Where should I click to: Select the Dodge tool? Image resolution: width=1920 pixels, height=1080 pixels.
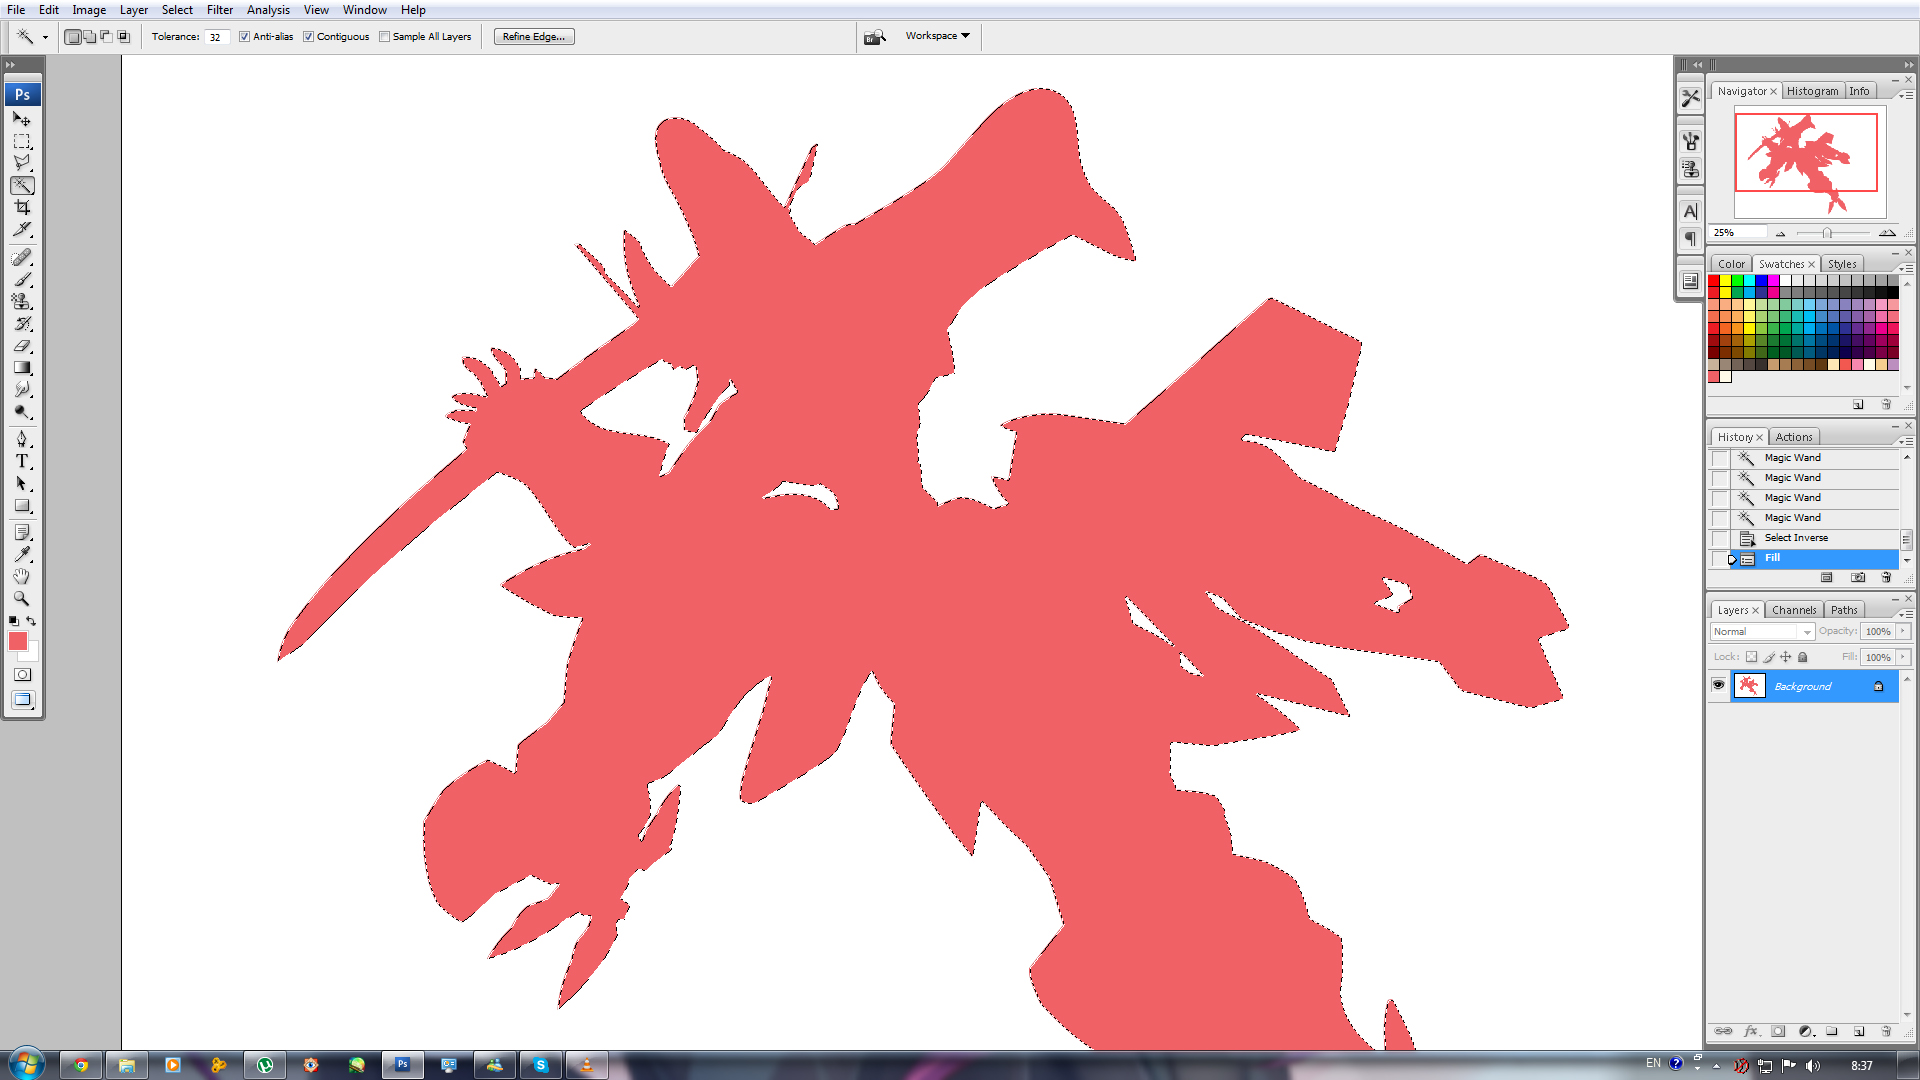(x=22, y=412)
